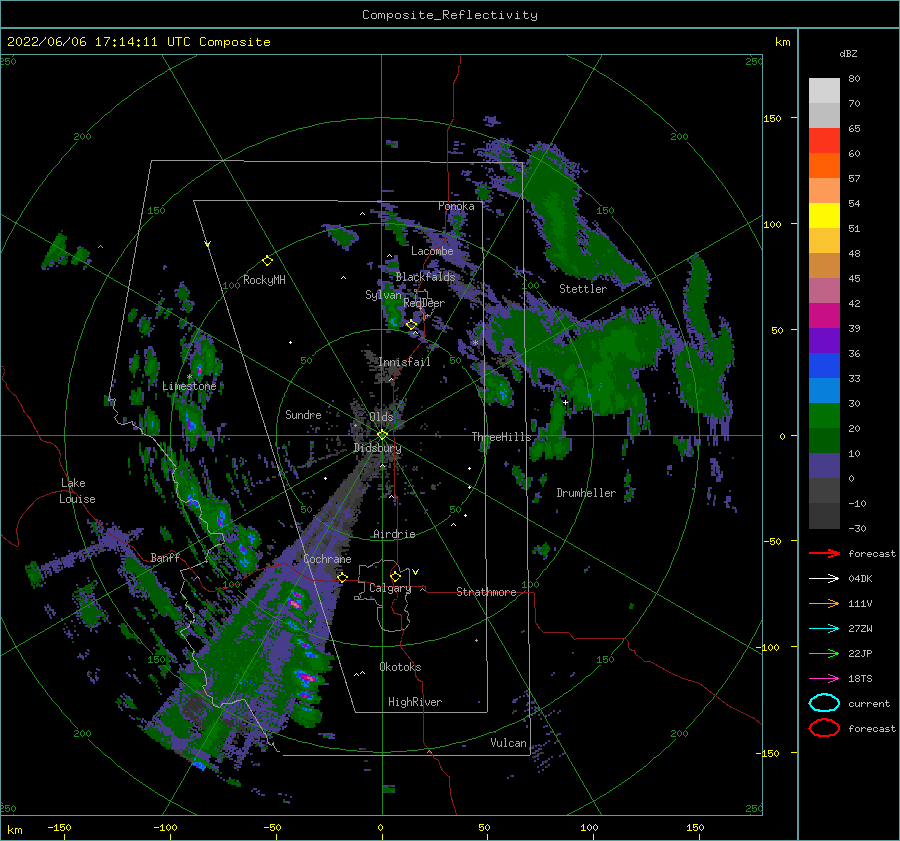
Task: Click the Cochrane city label
Action: pos(327,559)
